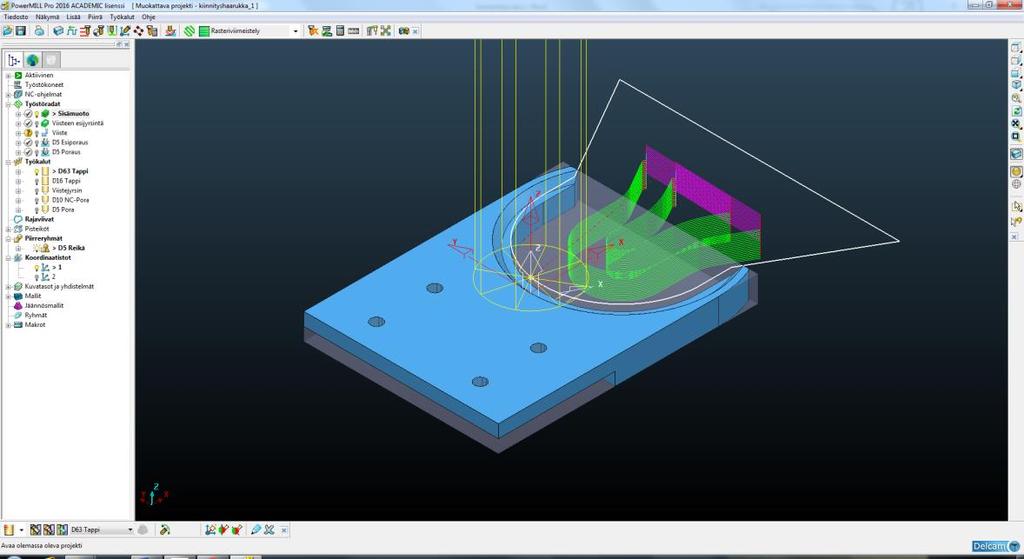1024x559 pixels.
Task: Toggle the light bulb for D63 Tappi tool
Action: (37, 171)
